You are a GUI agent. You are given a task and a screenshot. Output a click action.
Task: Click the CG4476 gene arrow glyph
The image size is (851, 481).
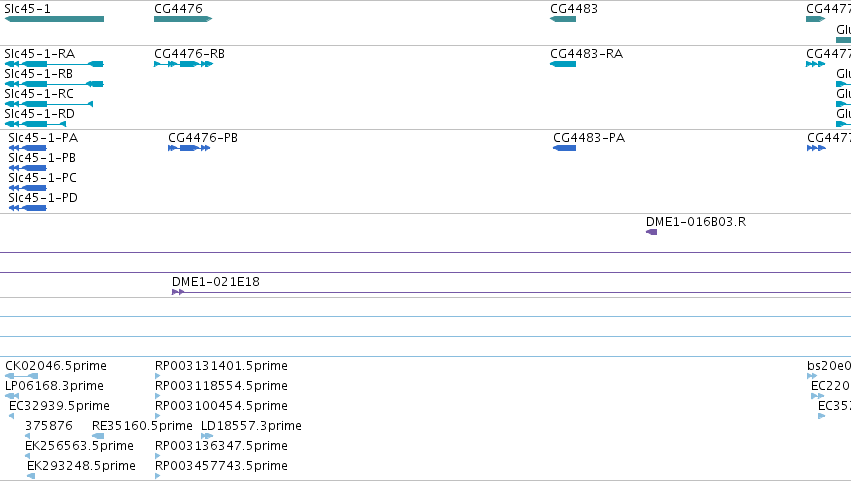coord(183,19)
